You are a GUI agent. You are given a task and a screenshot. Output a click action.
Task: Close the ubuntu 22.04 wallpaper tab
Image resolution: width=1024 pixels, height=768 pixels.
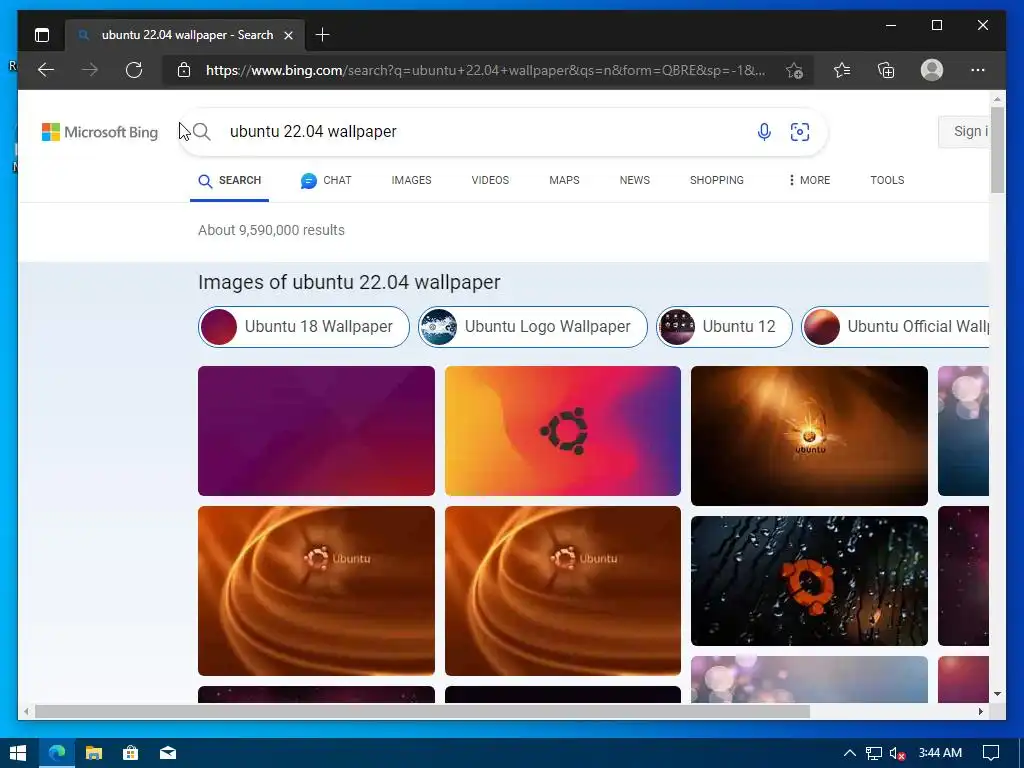tap(288, 35)
